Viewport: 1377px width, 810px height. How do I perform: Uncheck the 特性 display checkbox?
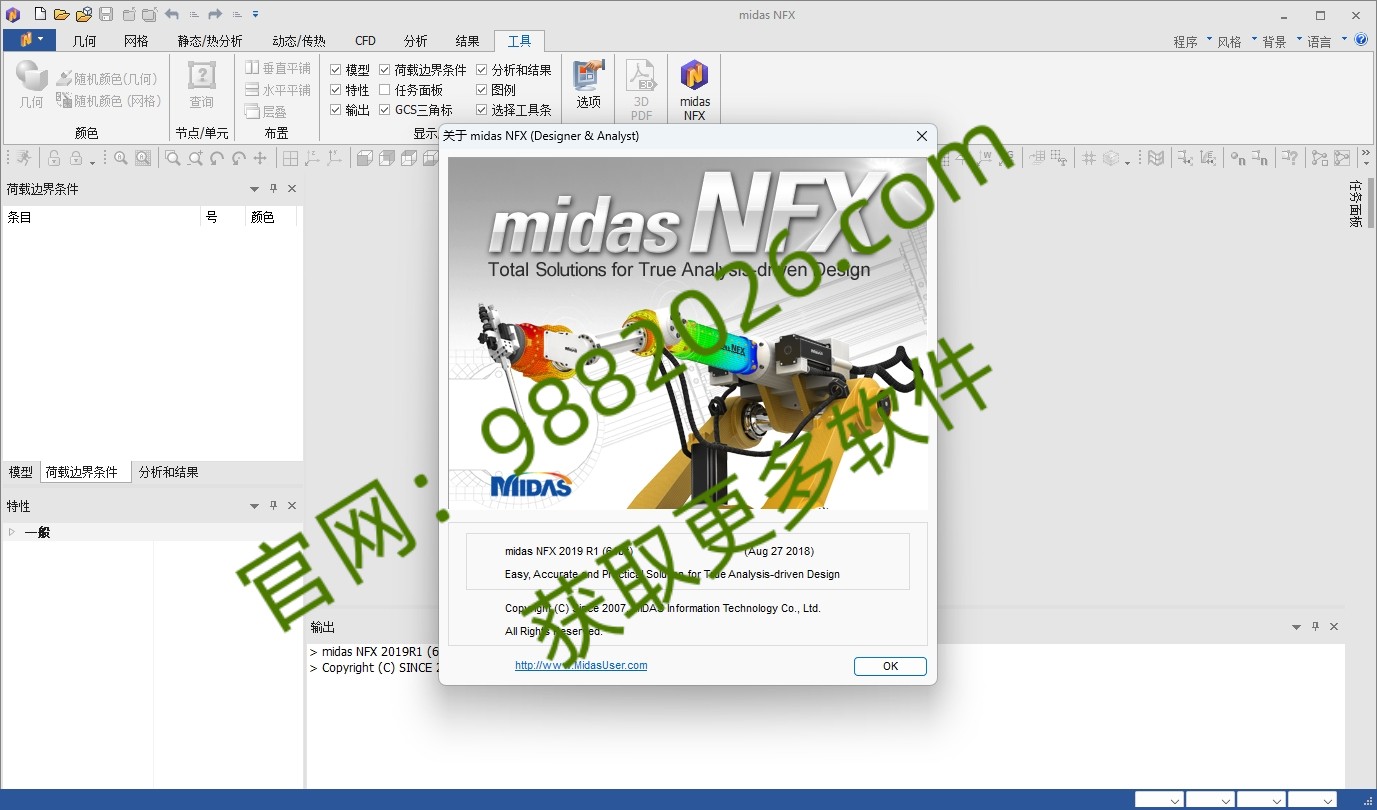[336, 90]
